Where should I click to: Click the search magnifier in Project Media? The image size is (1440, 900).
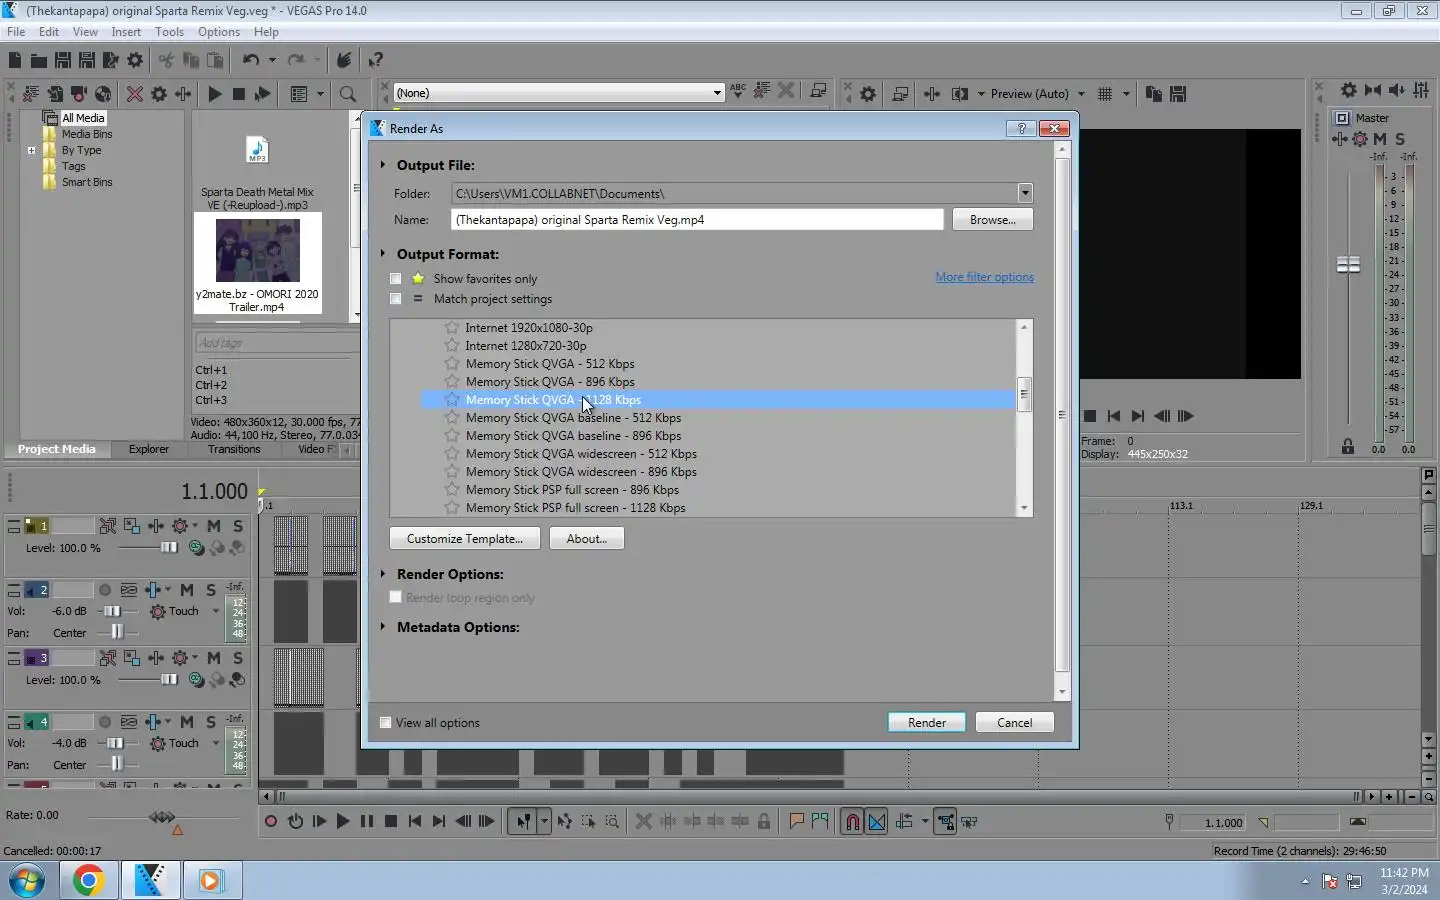pyautogui.click(x=348, y=94)
